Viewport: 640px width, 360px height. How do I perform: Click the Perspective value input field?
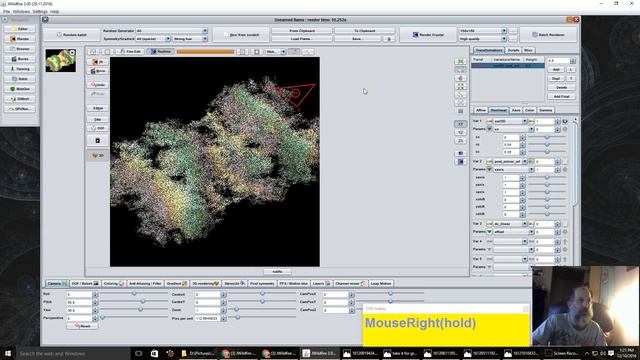coord(79,318)
